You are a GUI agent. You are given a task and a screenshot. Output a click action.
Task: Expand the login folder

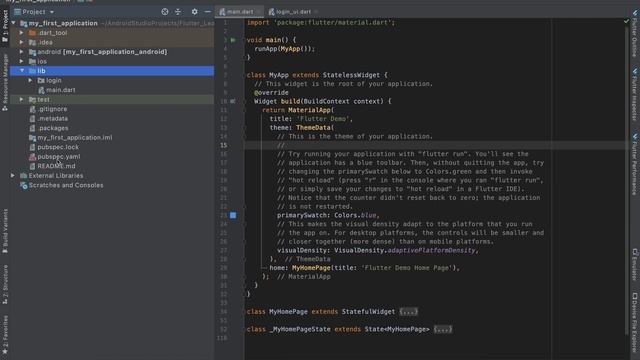[30, 80]
